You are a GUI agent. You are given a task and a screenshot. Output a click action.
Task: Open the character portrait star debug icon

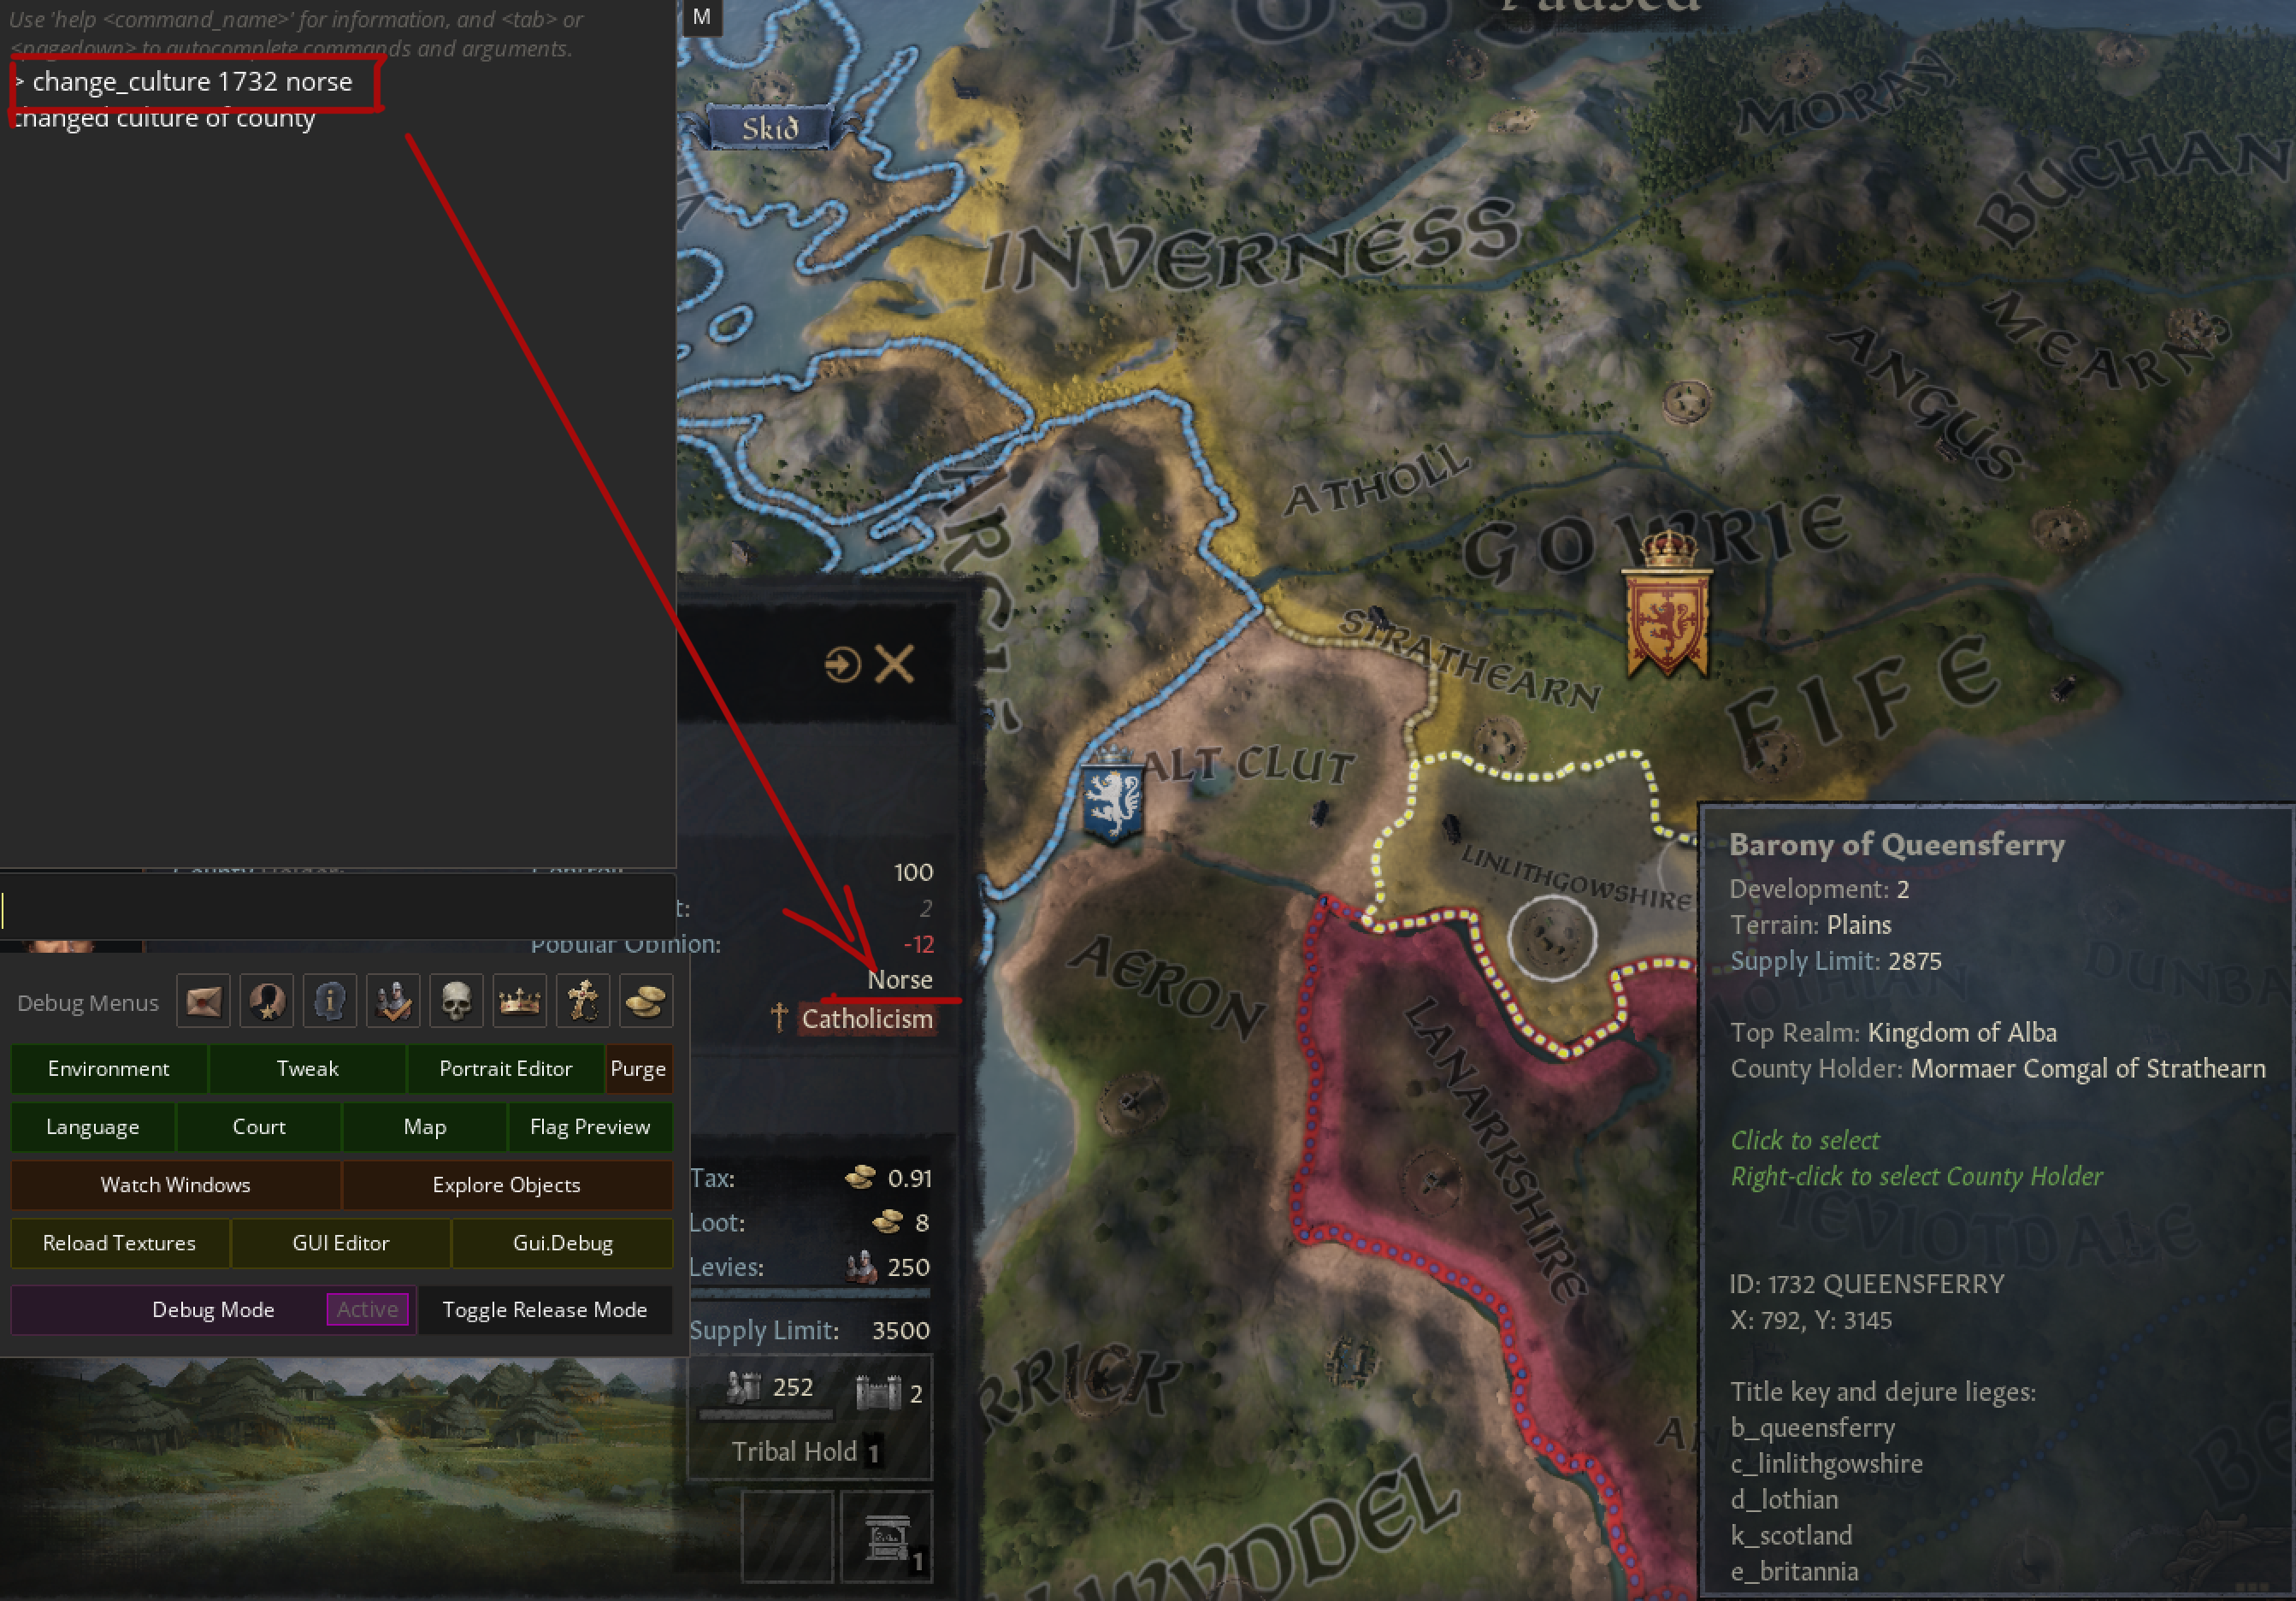[x=267, y=1001]
